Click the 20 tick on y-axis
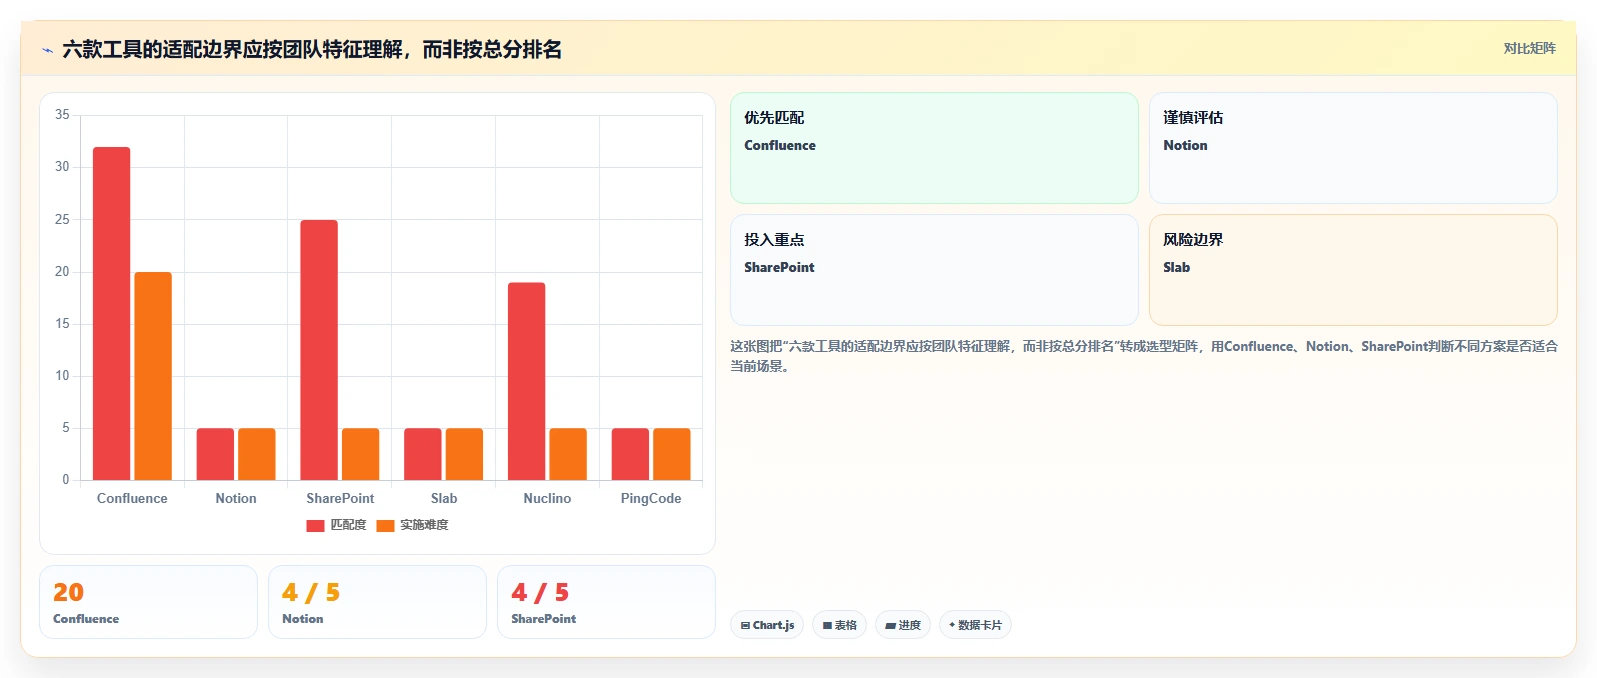The width and height of the screenshot is (1597, 678). [x=62, y=271]
